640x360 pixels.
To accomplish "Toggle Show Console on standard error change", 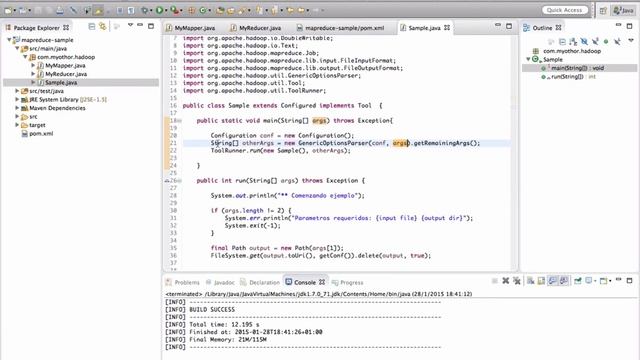I will (x=564, y=281).
